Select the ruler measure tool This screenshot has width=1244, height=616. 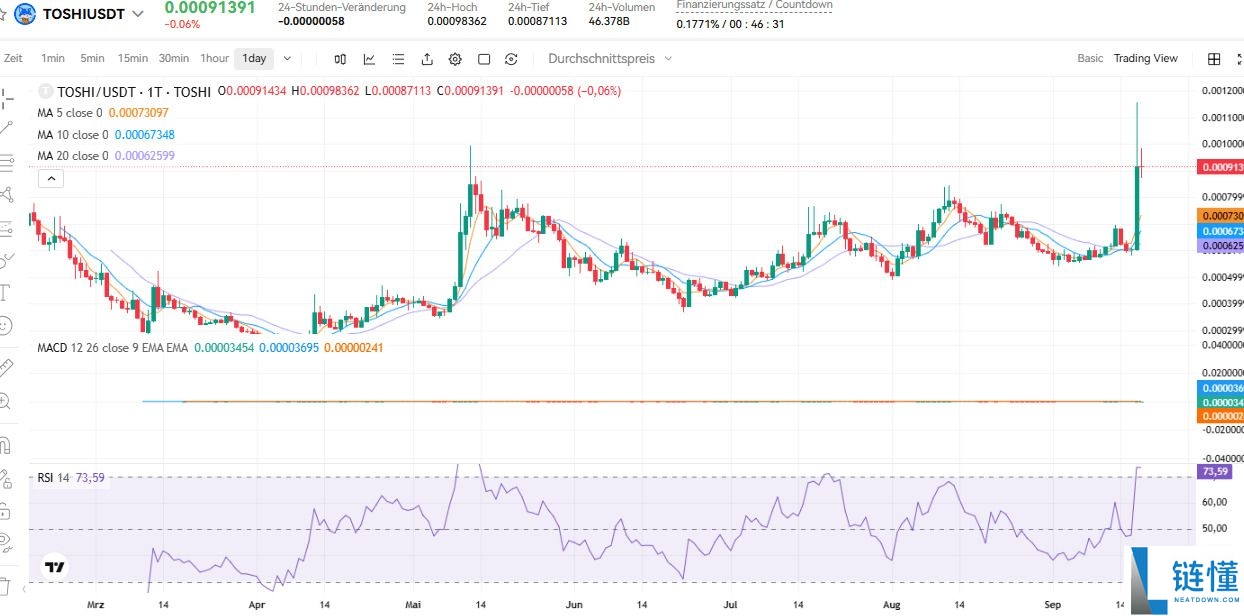[6, 367]
